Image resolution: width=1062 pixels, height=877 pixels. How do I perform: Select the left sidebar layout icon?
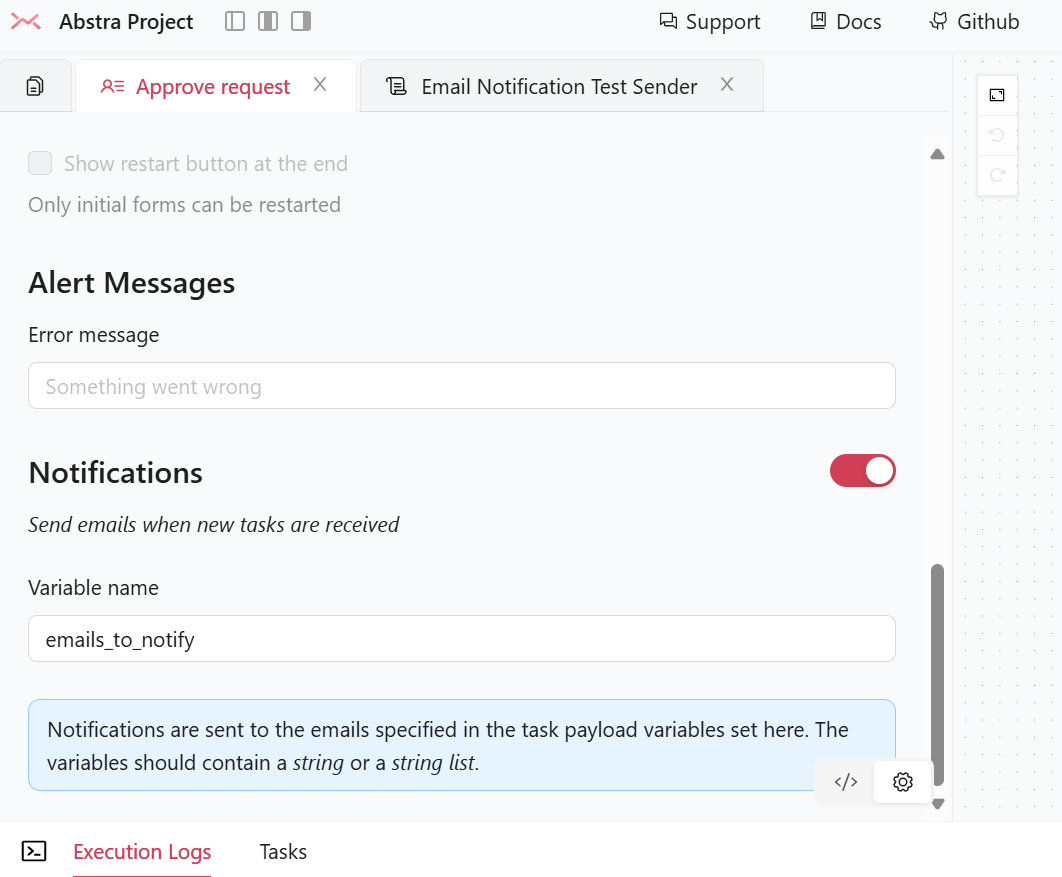(x=235, y=21)
